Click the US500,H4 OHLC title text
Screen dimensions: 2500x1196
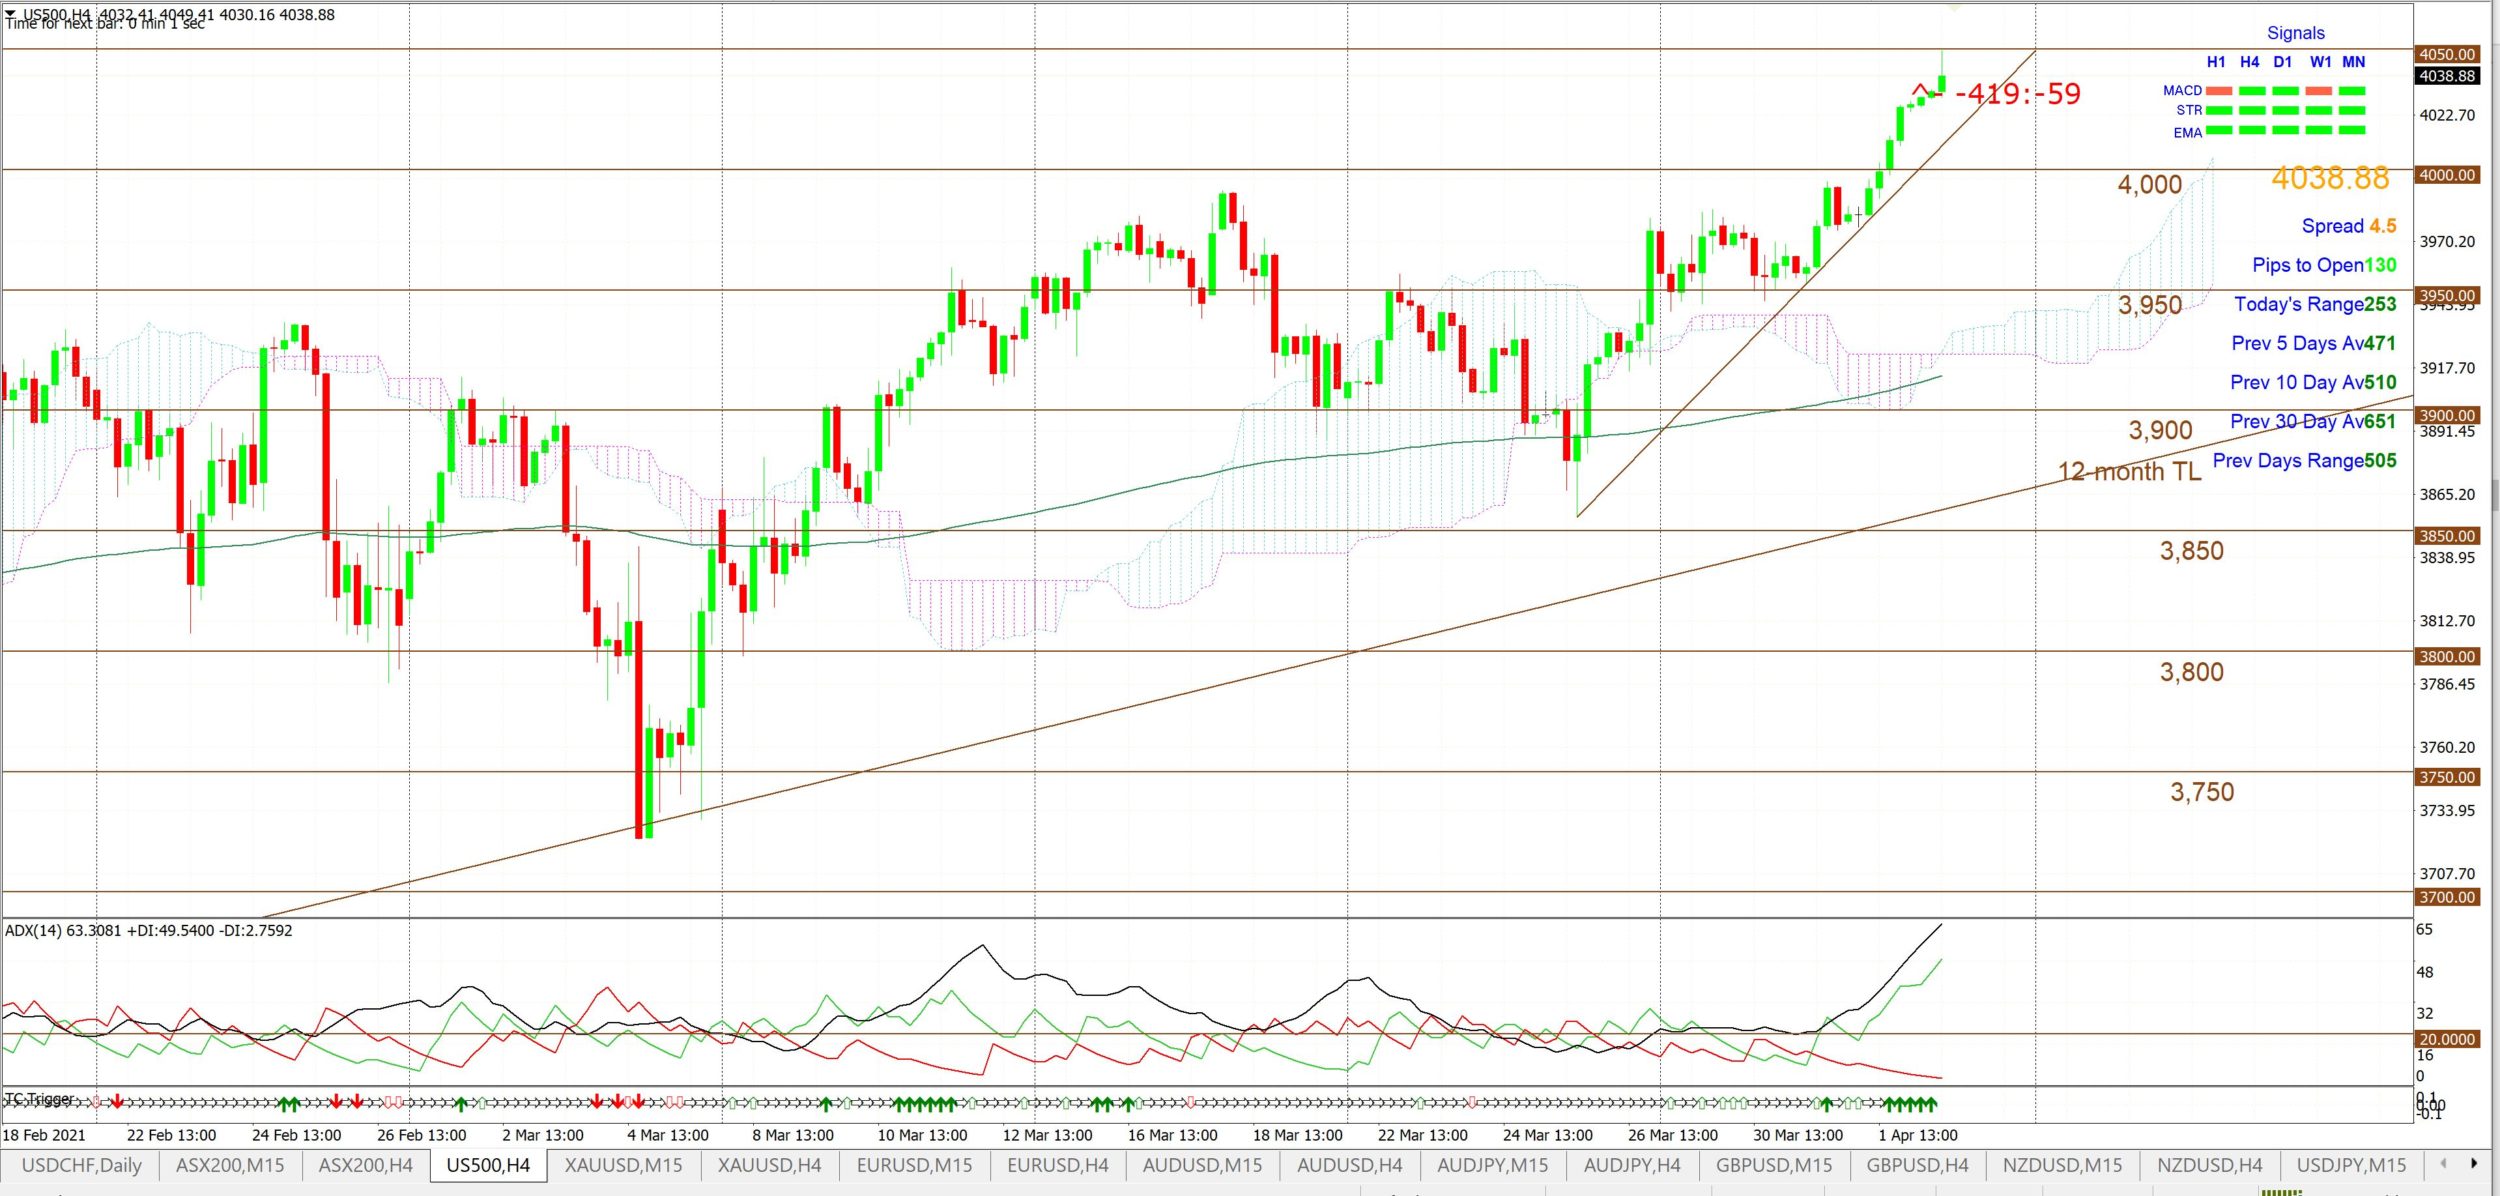tap(178, 14)
